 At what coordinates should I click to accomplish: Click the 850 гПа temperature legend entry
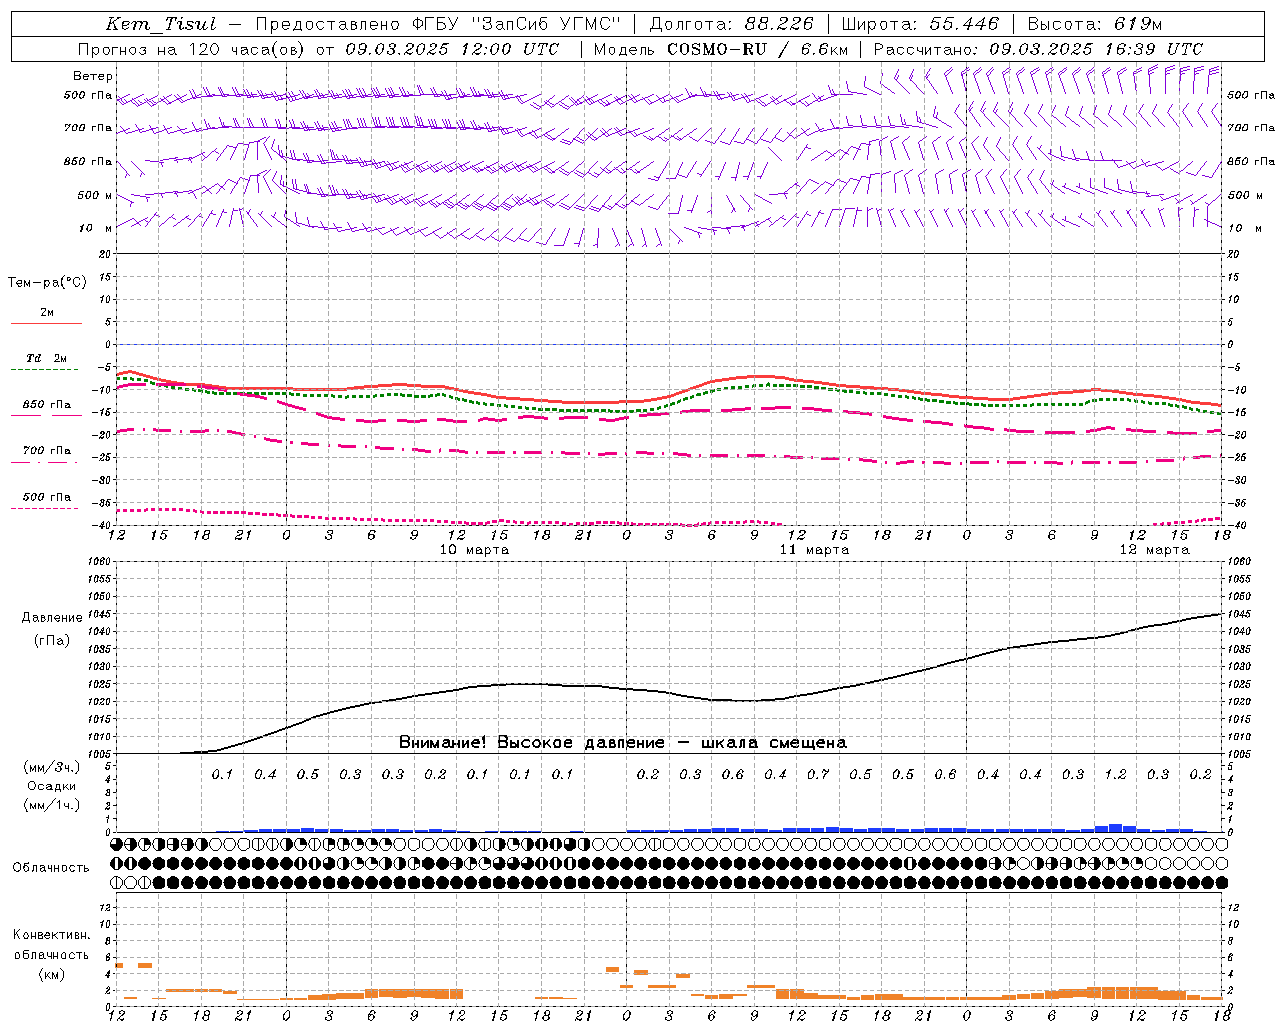tap(47, 405)
